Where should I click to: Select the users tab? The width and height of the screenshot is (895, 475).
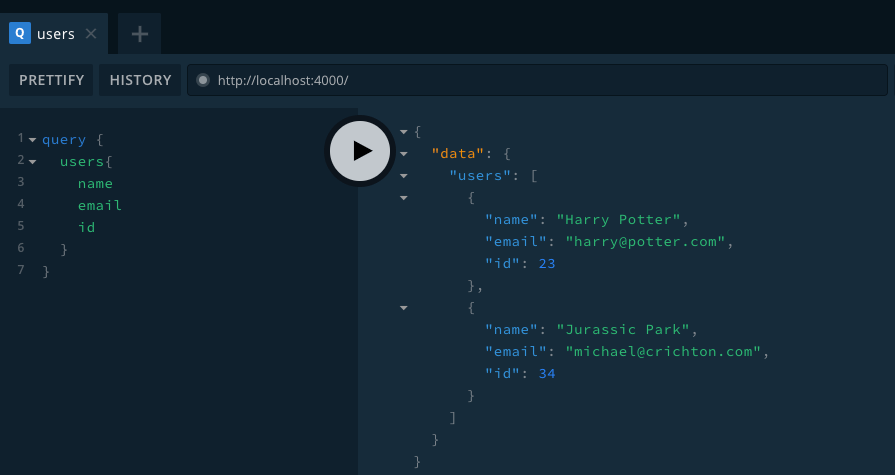(56, 34)
